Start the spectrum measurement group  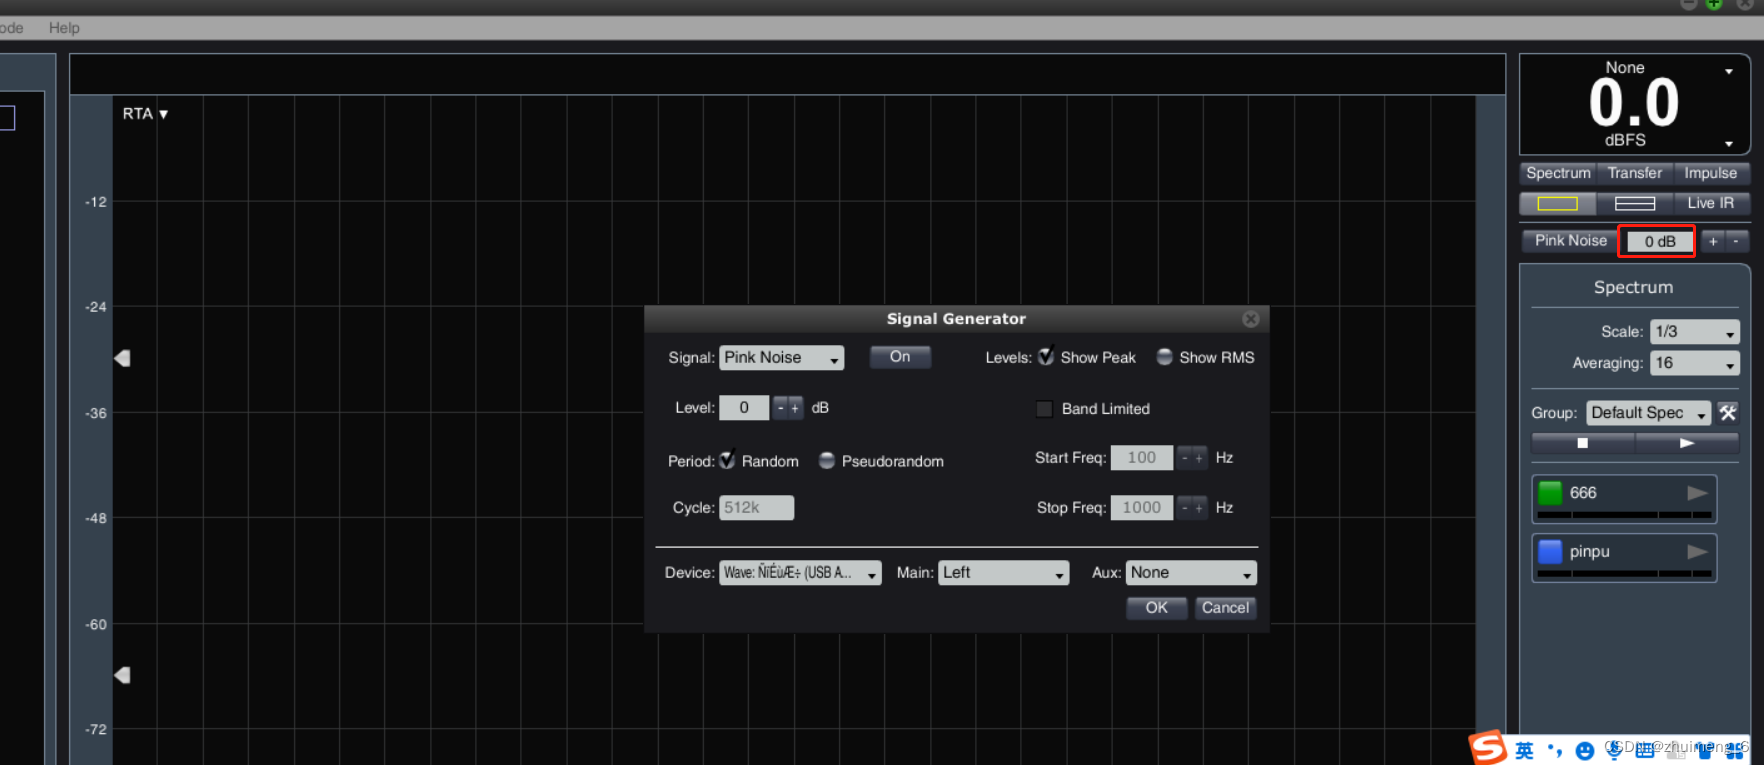tap(1687, 443)
